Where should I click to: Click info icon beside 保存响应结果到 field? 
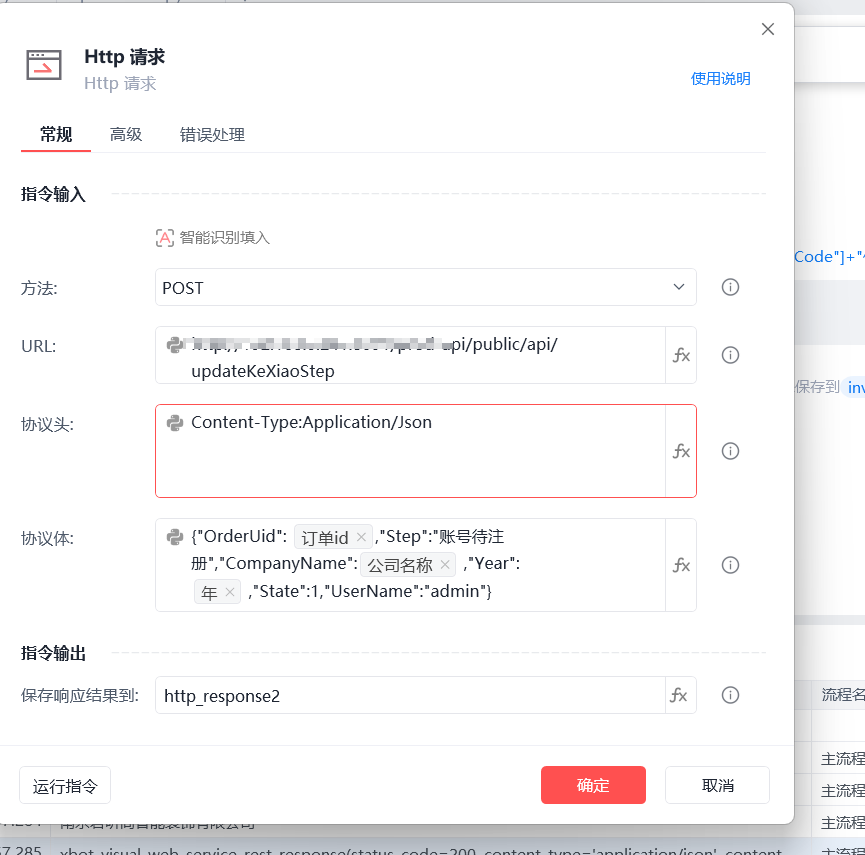click(730, 695)
